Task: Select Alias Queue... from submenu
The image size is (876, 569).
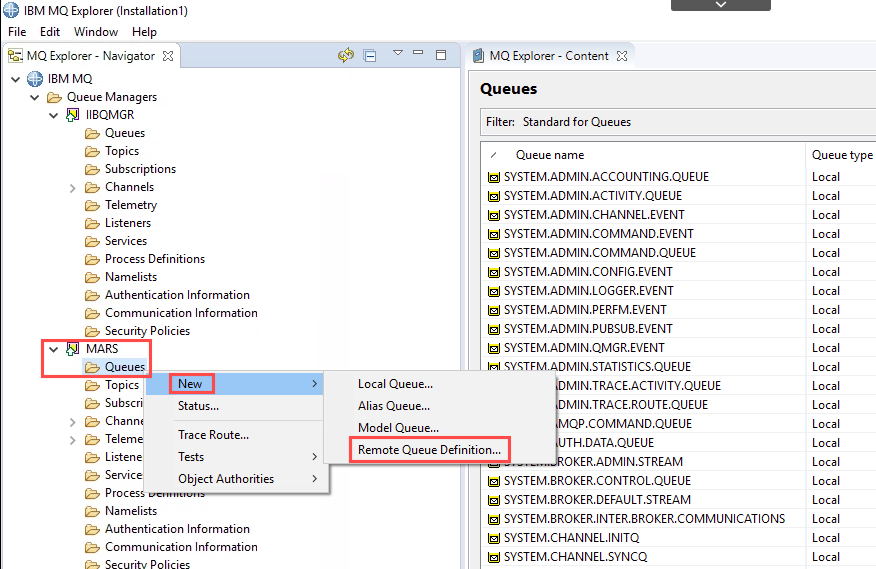Action: [x=394, y=406]
